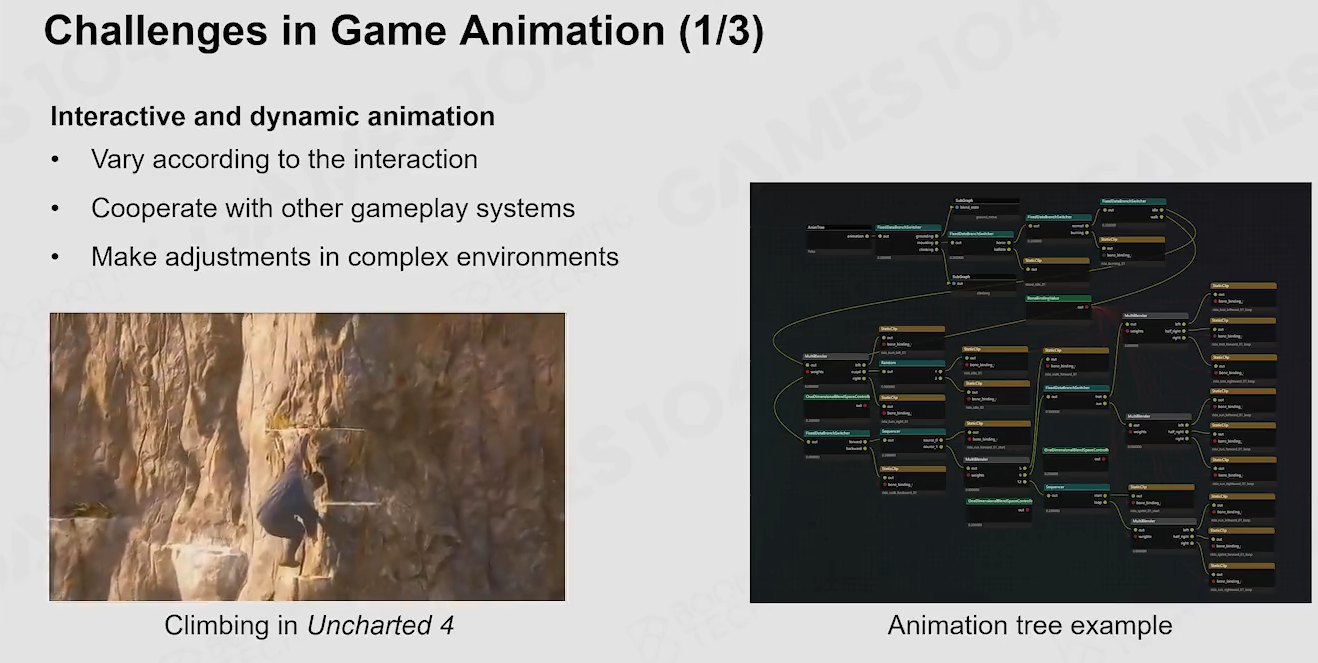Click 'Make adjustments in complex environments' bullet
Viewport: 1318px width, 663px height.
coord(355,257)
